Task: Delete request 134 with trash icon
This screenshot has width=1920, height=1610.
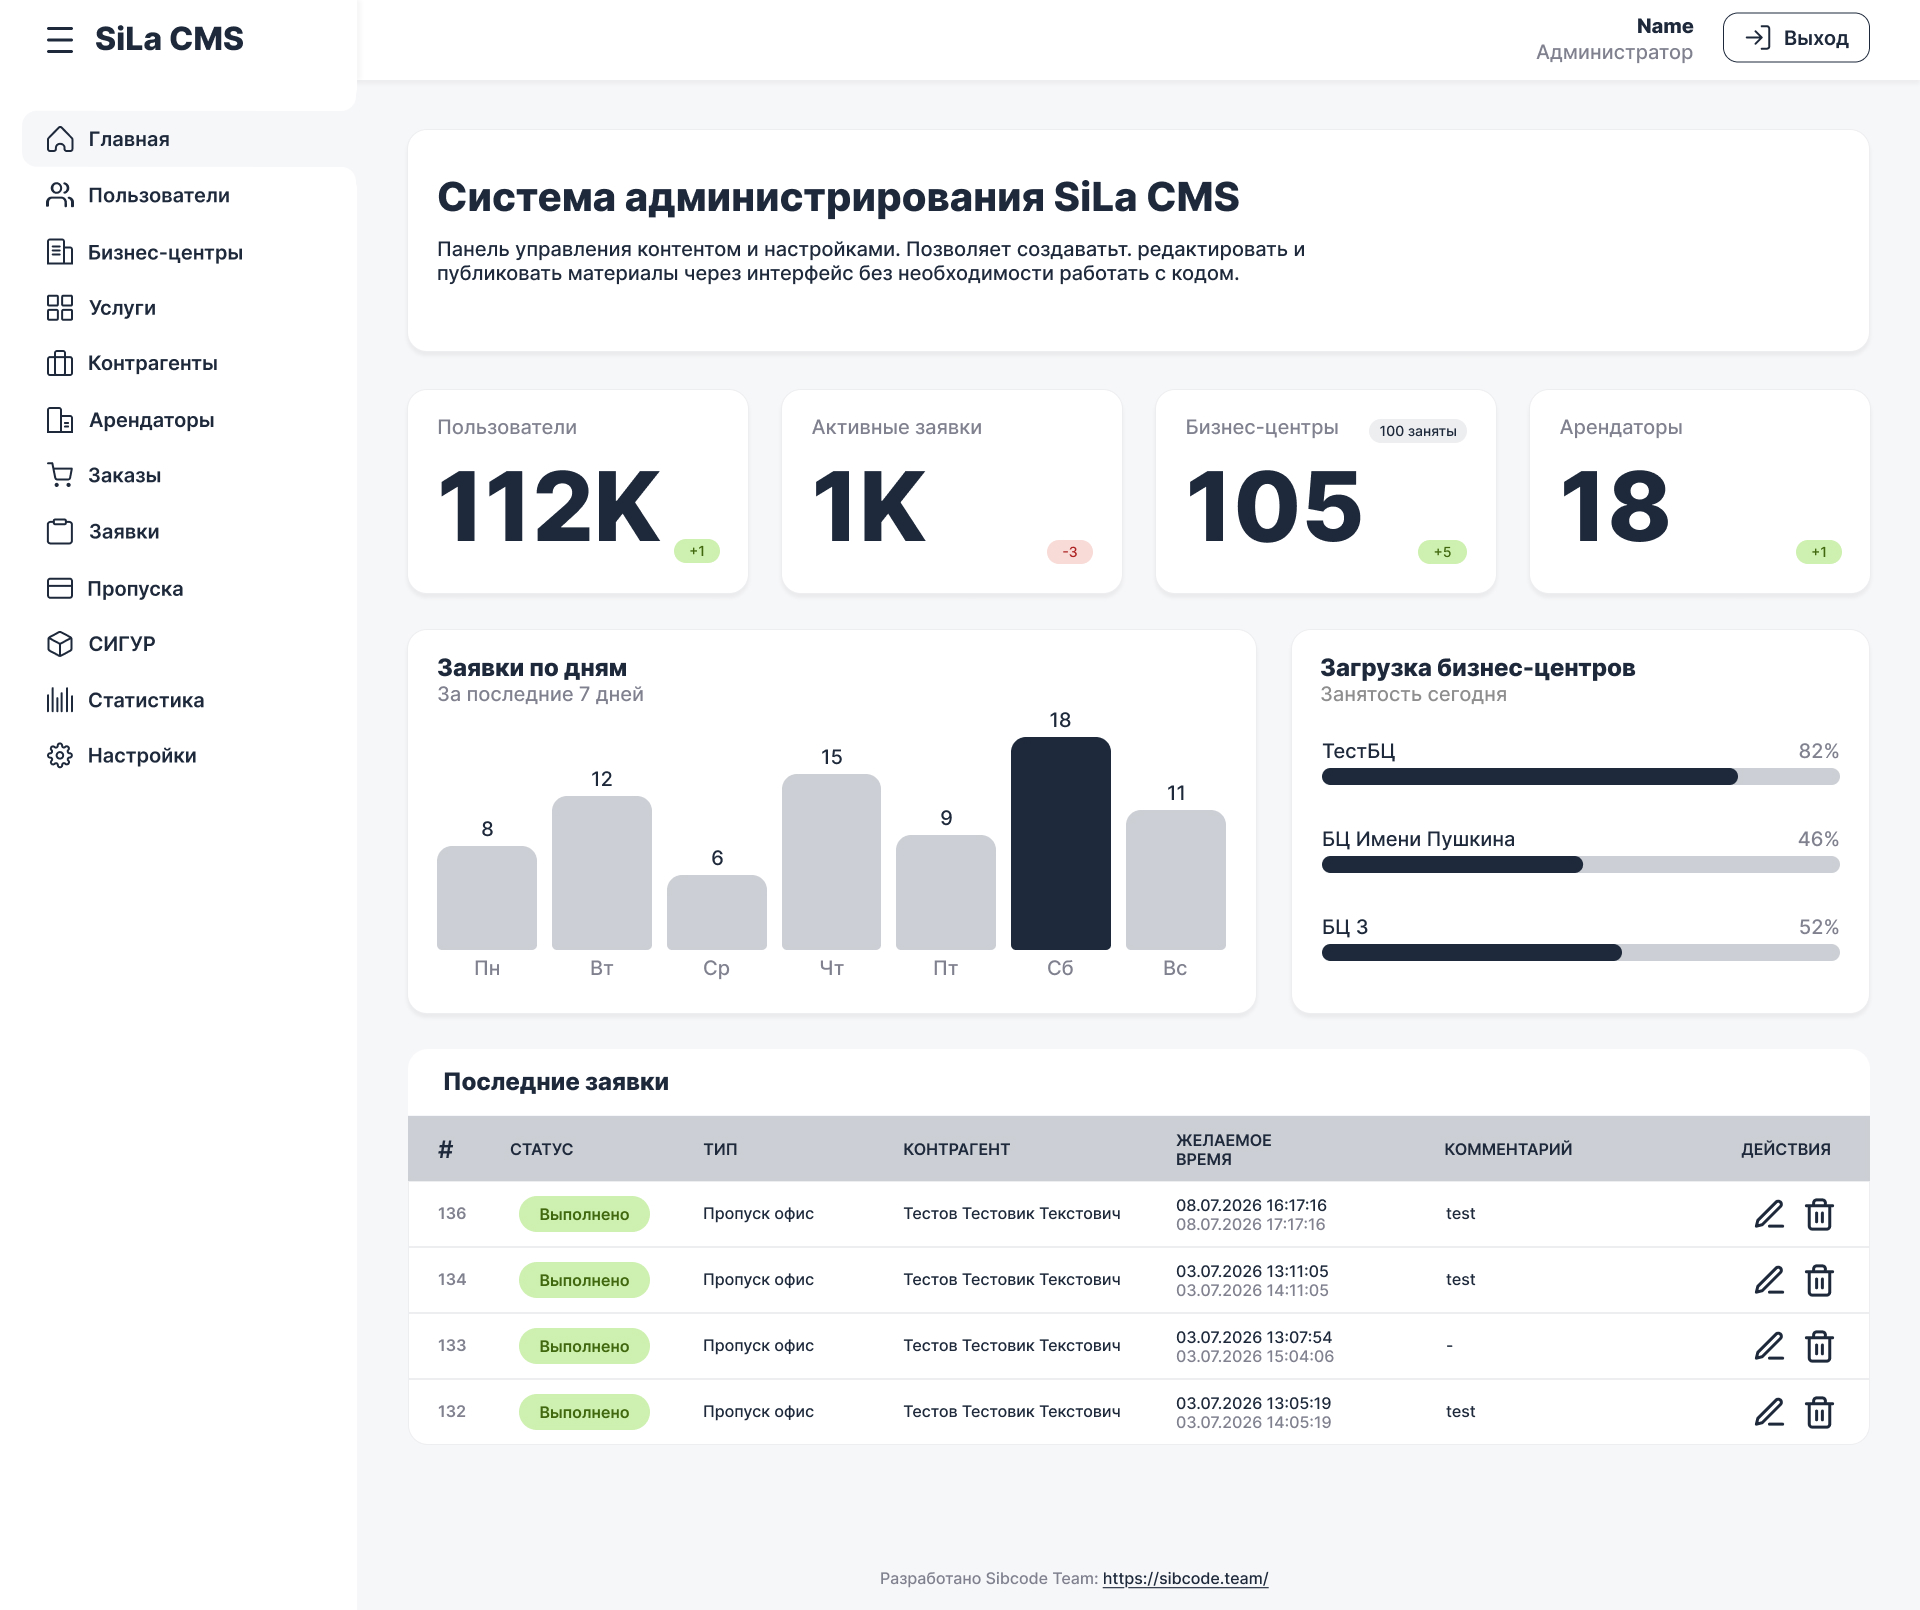Action: point(1819,1280)
